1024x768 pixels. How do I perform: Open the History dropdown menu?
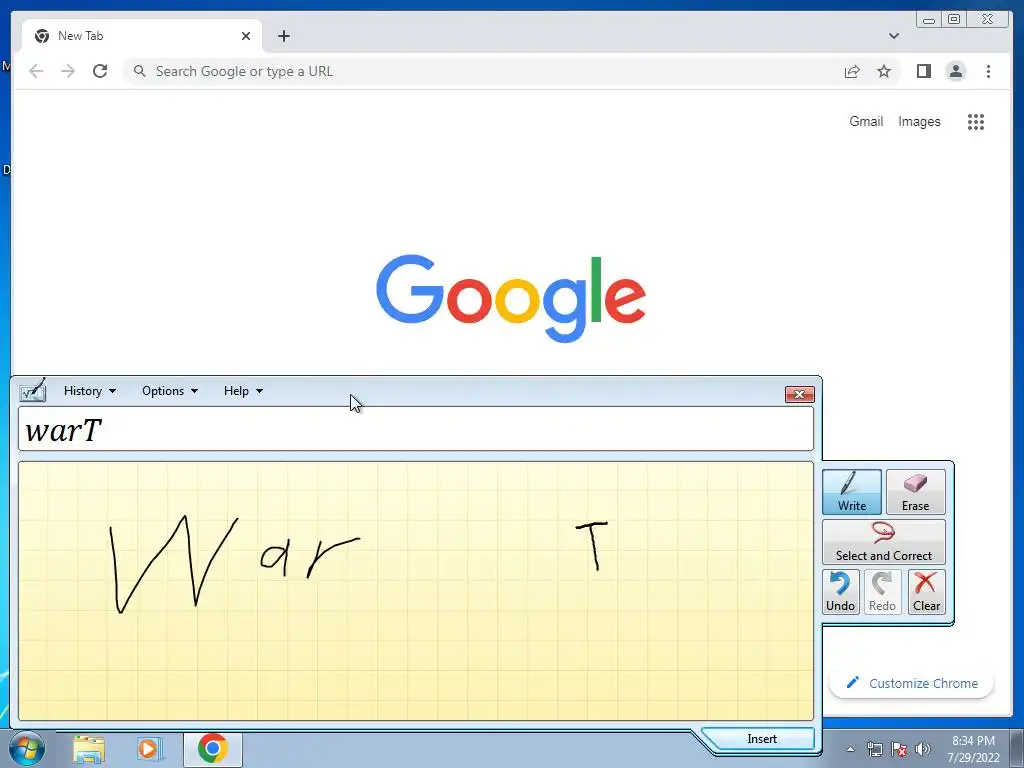89,391
